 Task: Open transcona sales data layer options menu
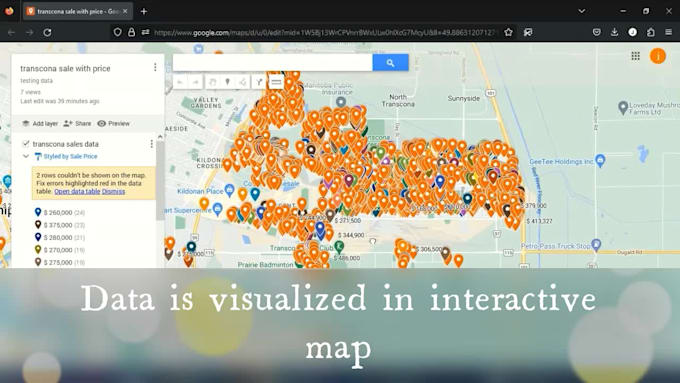click(151, 144)
